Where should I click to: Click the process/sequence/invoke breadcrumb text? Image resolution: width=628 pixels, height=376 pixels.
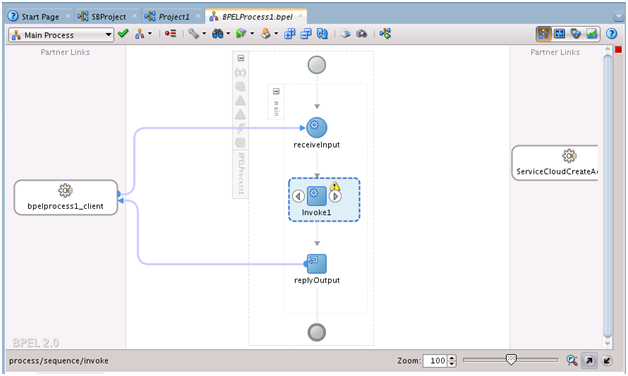tap(58, 361)
